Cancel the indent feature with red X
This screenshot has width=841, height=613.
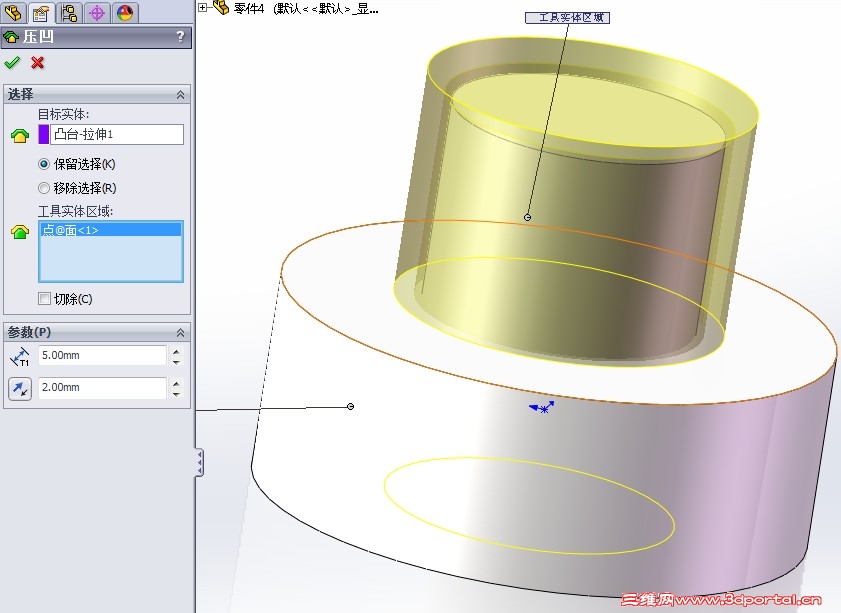click(x=38, y=63)
